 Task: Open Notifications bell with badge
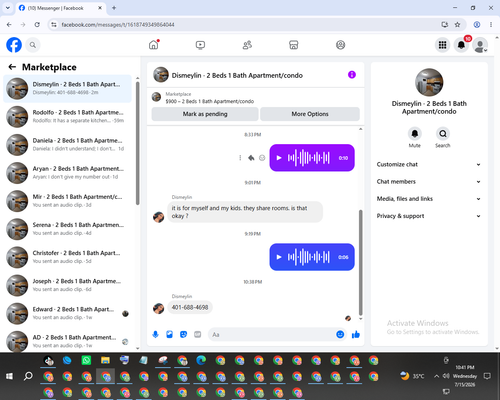click(x=461, y=45)
